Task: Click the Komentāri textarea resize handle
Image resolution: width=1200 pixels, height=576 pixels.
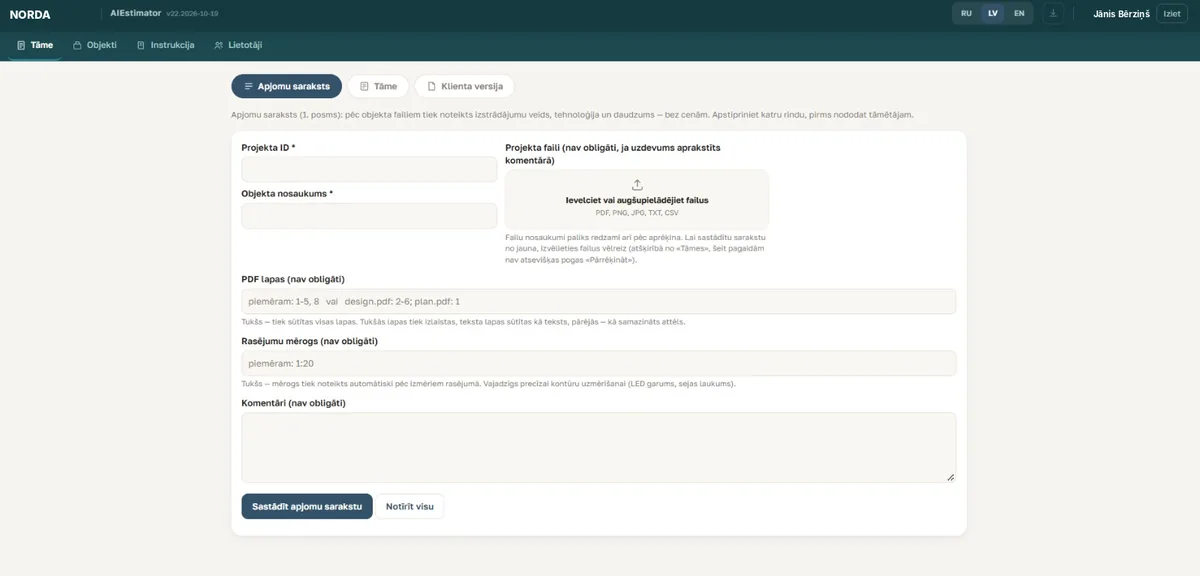Action: click(x=950, y=477)
